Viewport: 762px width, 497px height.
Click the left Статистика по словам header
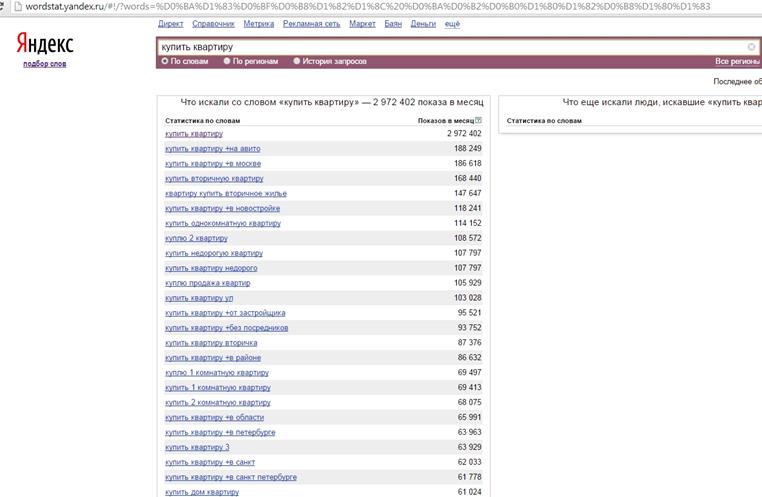tap(203, 120)
